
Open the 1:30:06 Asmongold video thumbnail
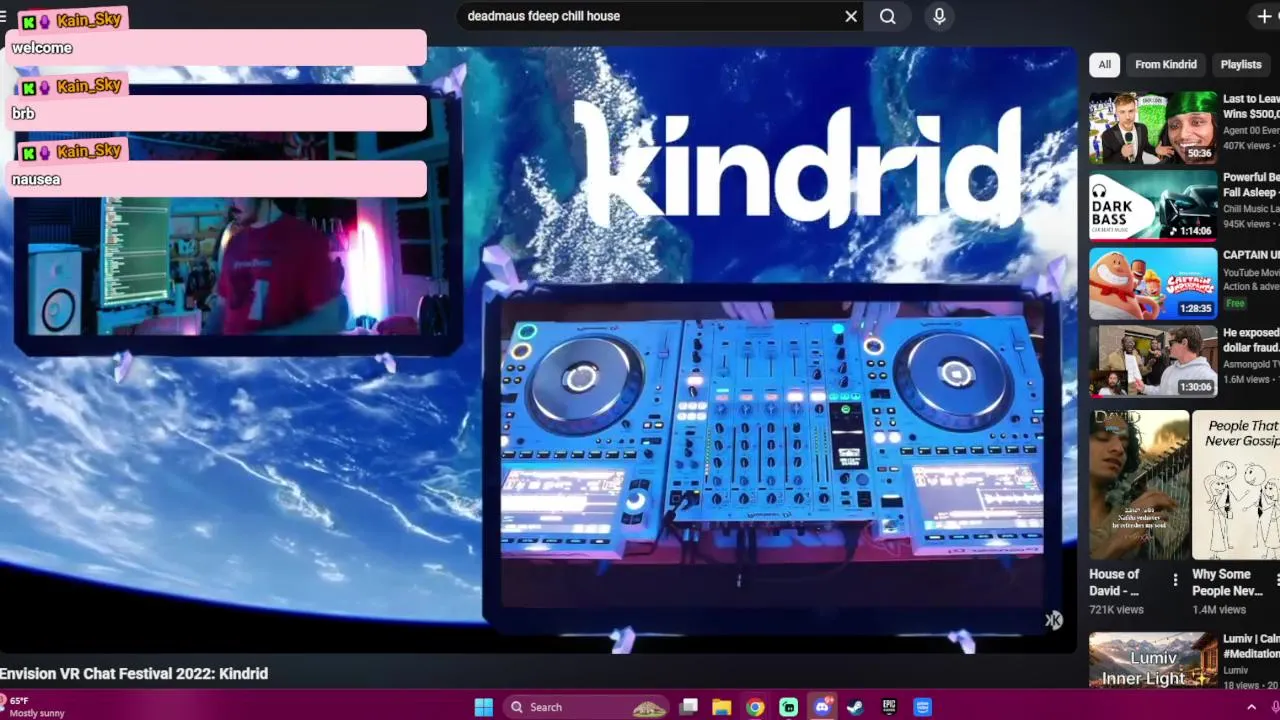coord(1153,361)
